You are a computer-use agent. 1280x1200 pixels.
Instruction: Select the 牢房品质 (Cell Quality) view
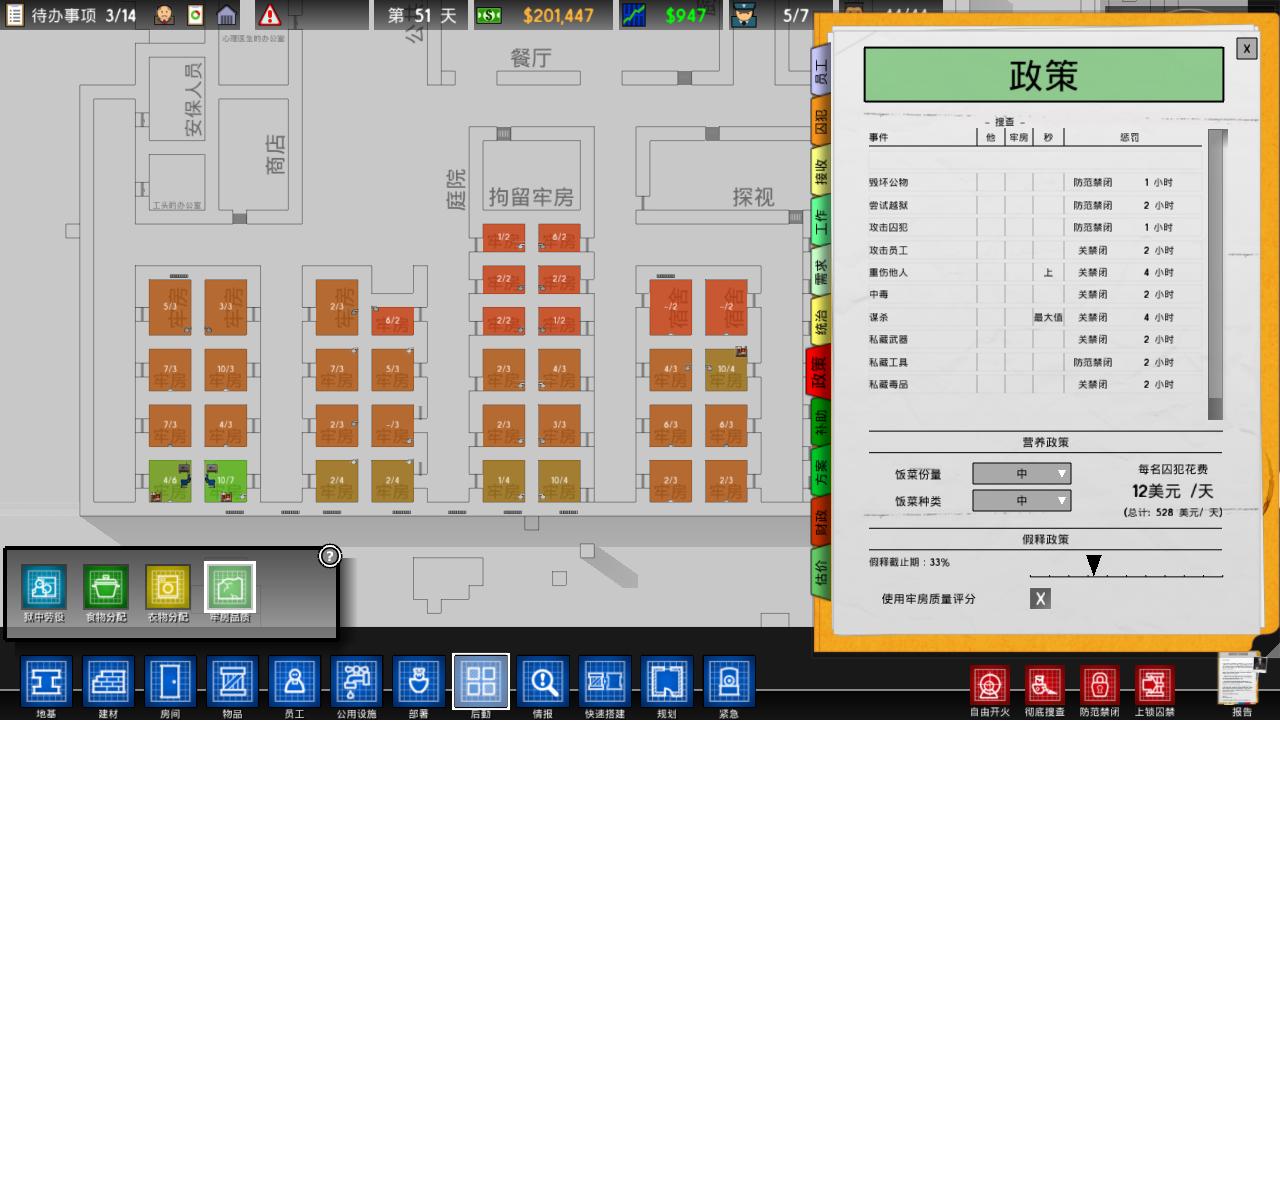click(x=230, y=587)
